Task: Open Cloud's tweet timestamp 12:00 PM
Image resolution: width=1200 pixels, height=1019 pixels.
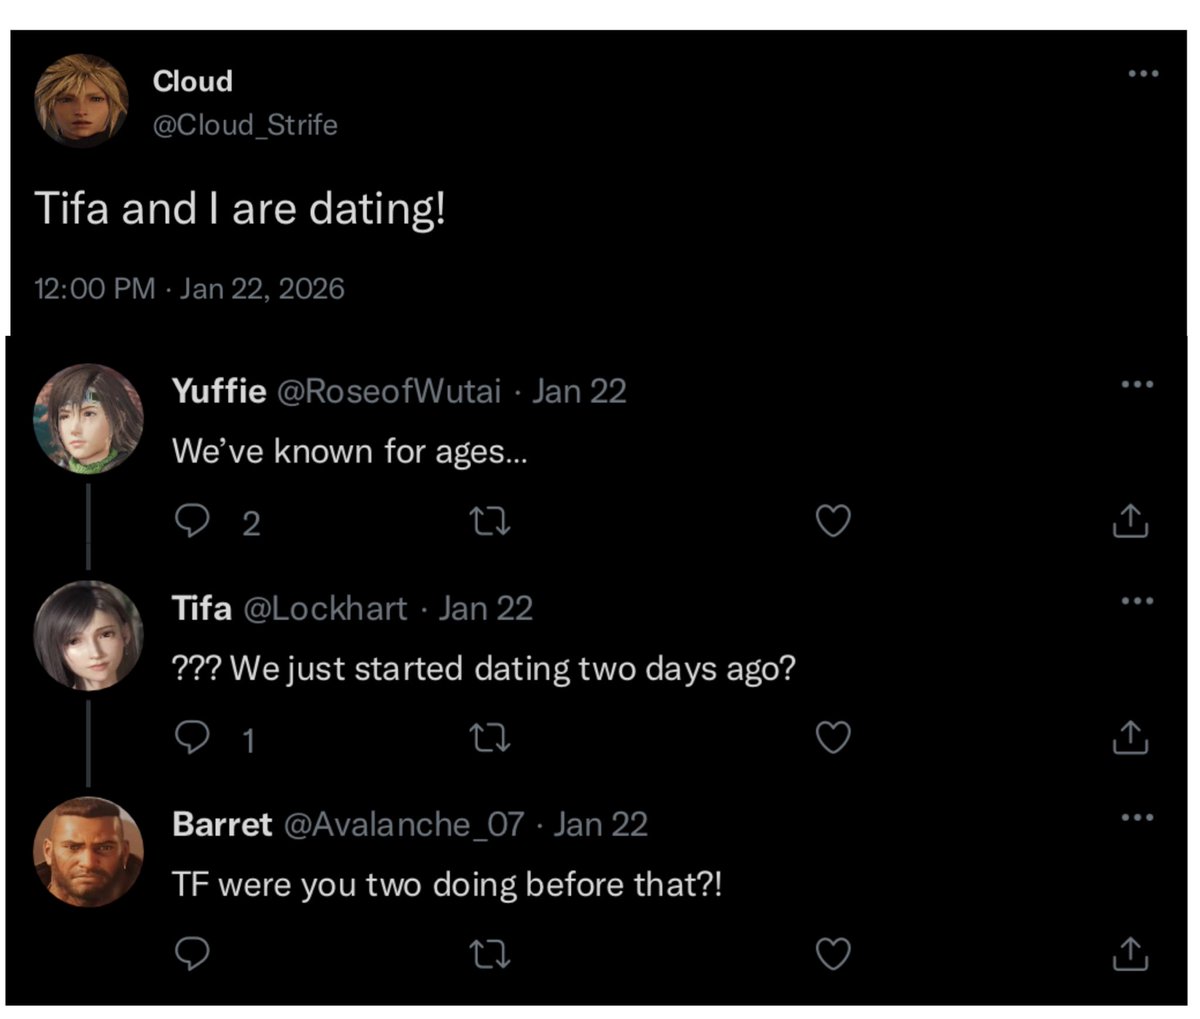Action: click(94, 289)
